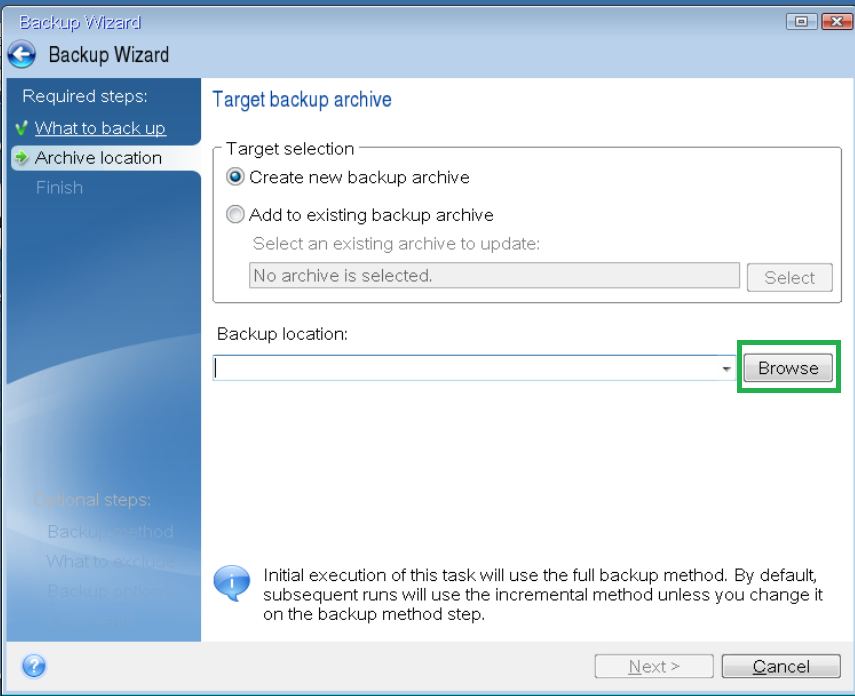Open help via question mark icon
Viewport: 855px width, 696px height.
pyautogui.click(x=33, y=666)
